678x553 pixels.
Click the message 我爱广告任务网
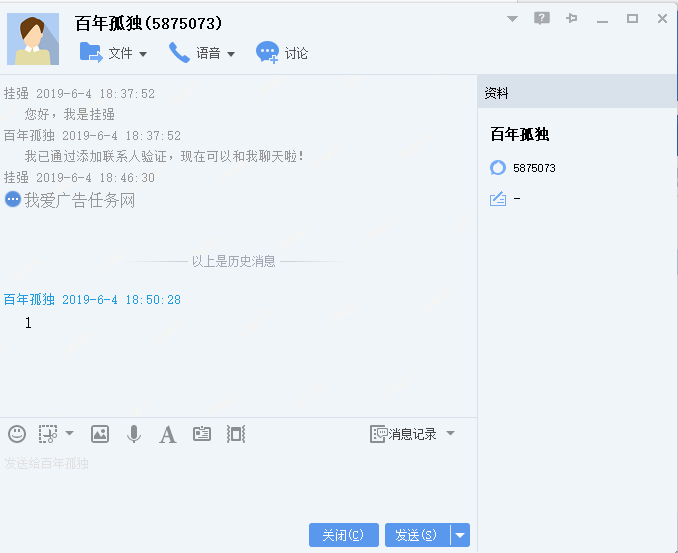click(80, 200)
